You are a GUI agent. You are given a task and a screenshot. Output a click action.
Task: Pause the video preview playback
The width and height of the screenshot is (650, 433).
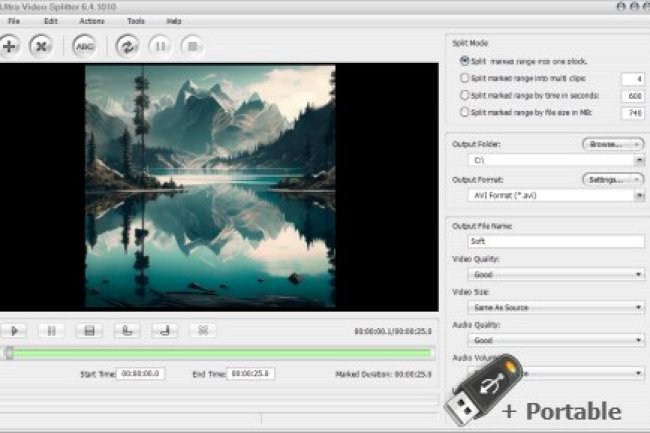51,331
